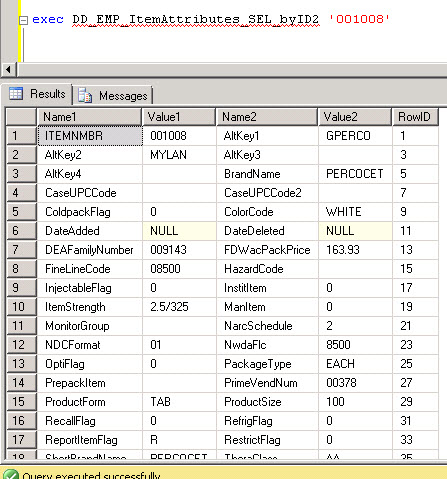Select all via grid corner header cell

click(21, 117)
